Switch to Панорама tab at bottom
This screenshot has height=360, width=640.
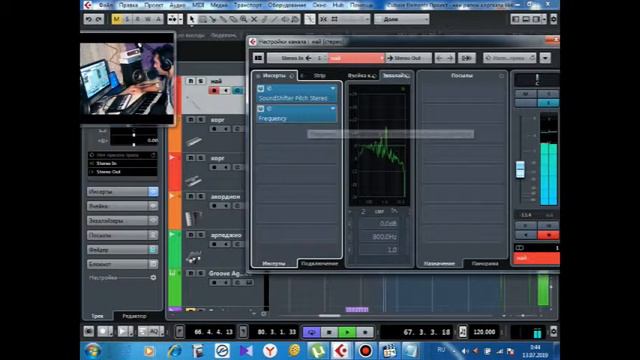click(x=485, y=263)
